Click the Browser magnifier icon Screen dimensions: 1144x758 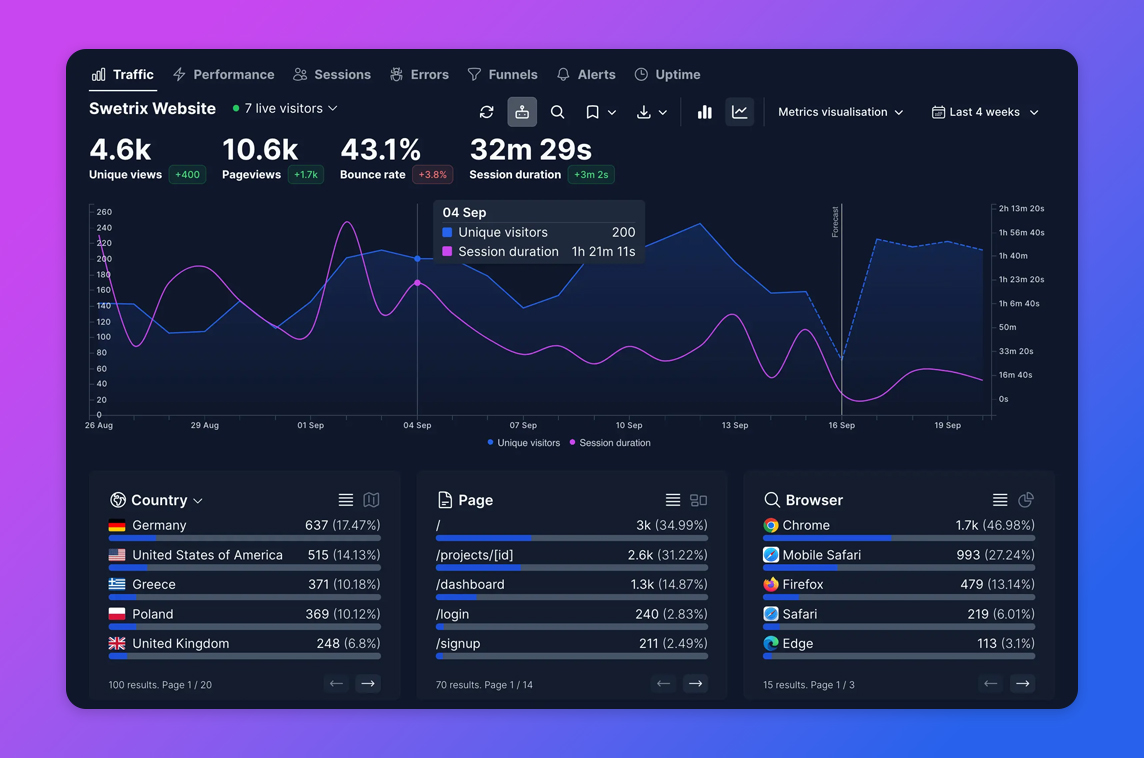(x=771, y=500)
